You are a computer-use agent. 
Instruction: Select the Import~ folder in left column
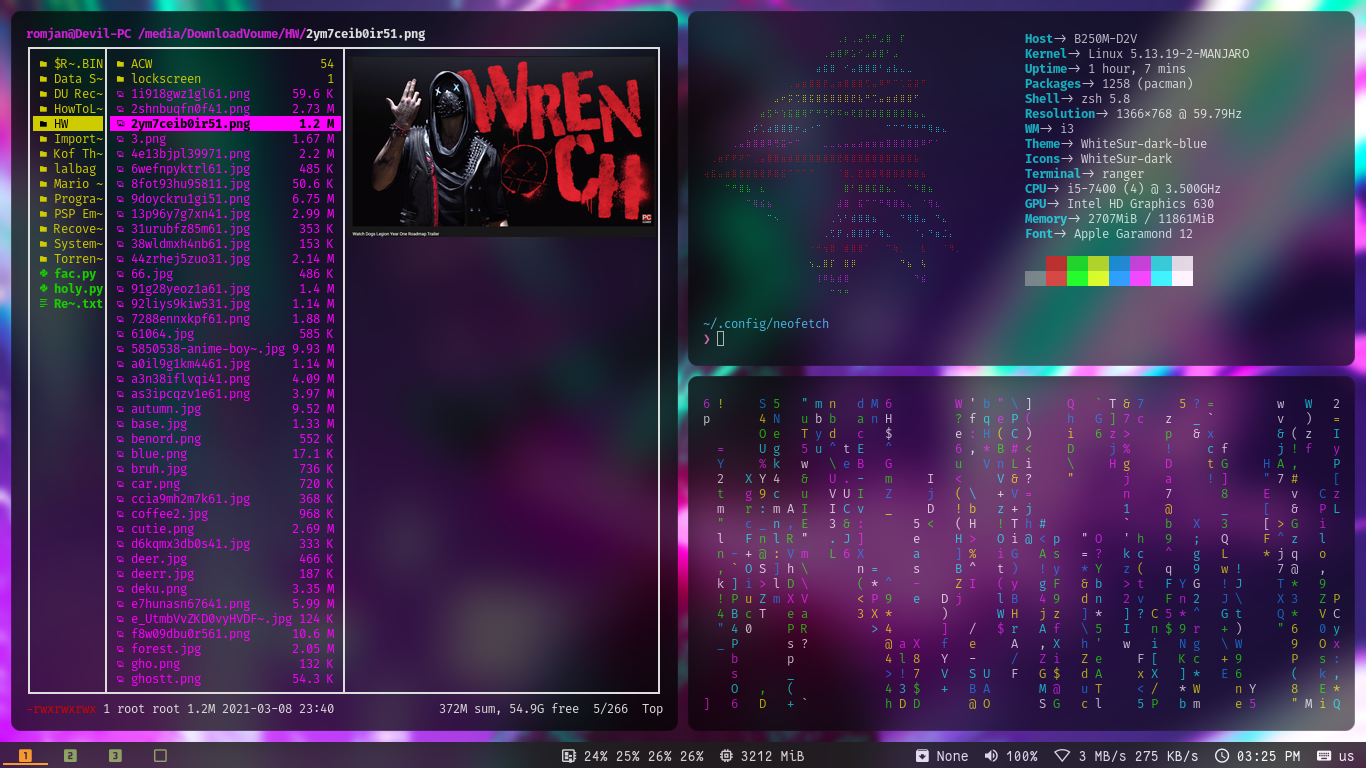tap(70, 139)
